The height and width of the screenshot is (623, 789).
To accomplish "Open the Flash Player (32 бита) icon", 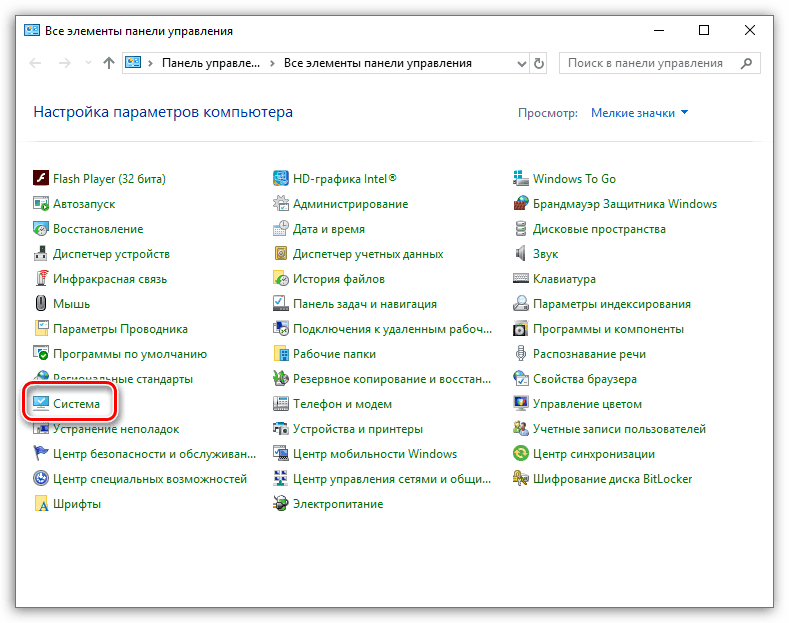I will (x=41, y=178).
